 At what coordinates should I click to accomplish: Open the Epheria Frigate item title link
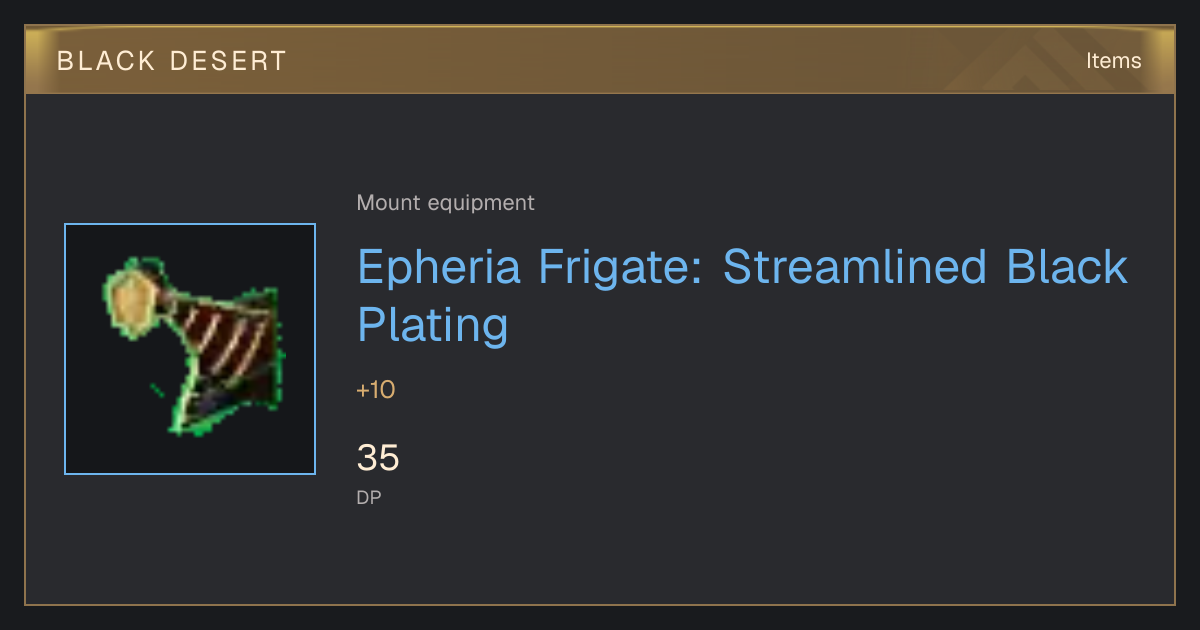743,296
